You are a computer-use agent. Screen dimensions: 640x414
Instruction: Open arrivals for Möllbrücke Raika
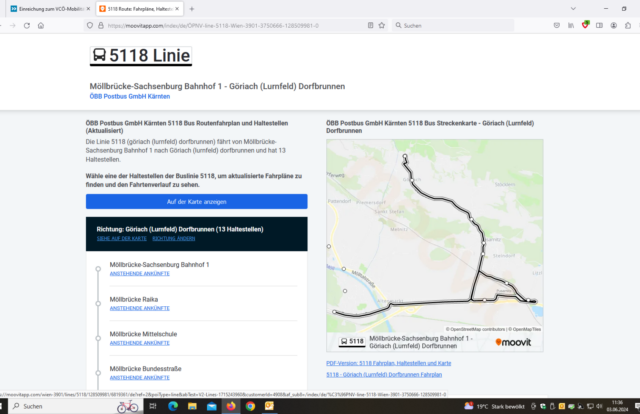point(140,308)
